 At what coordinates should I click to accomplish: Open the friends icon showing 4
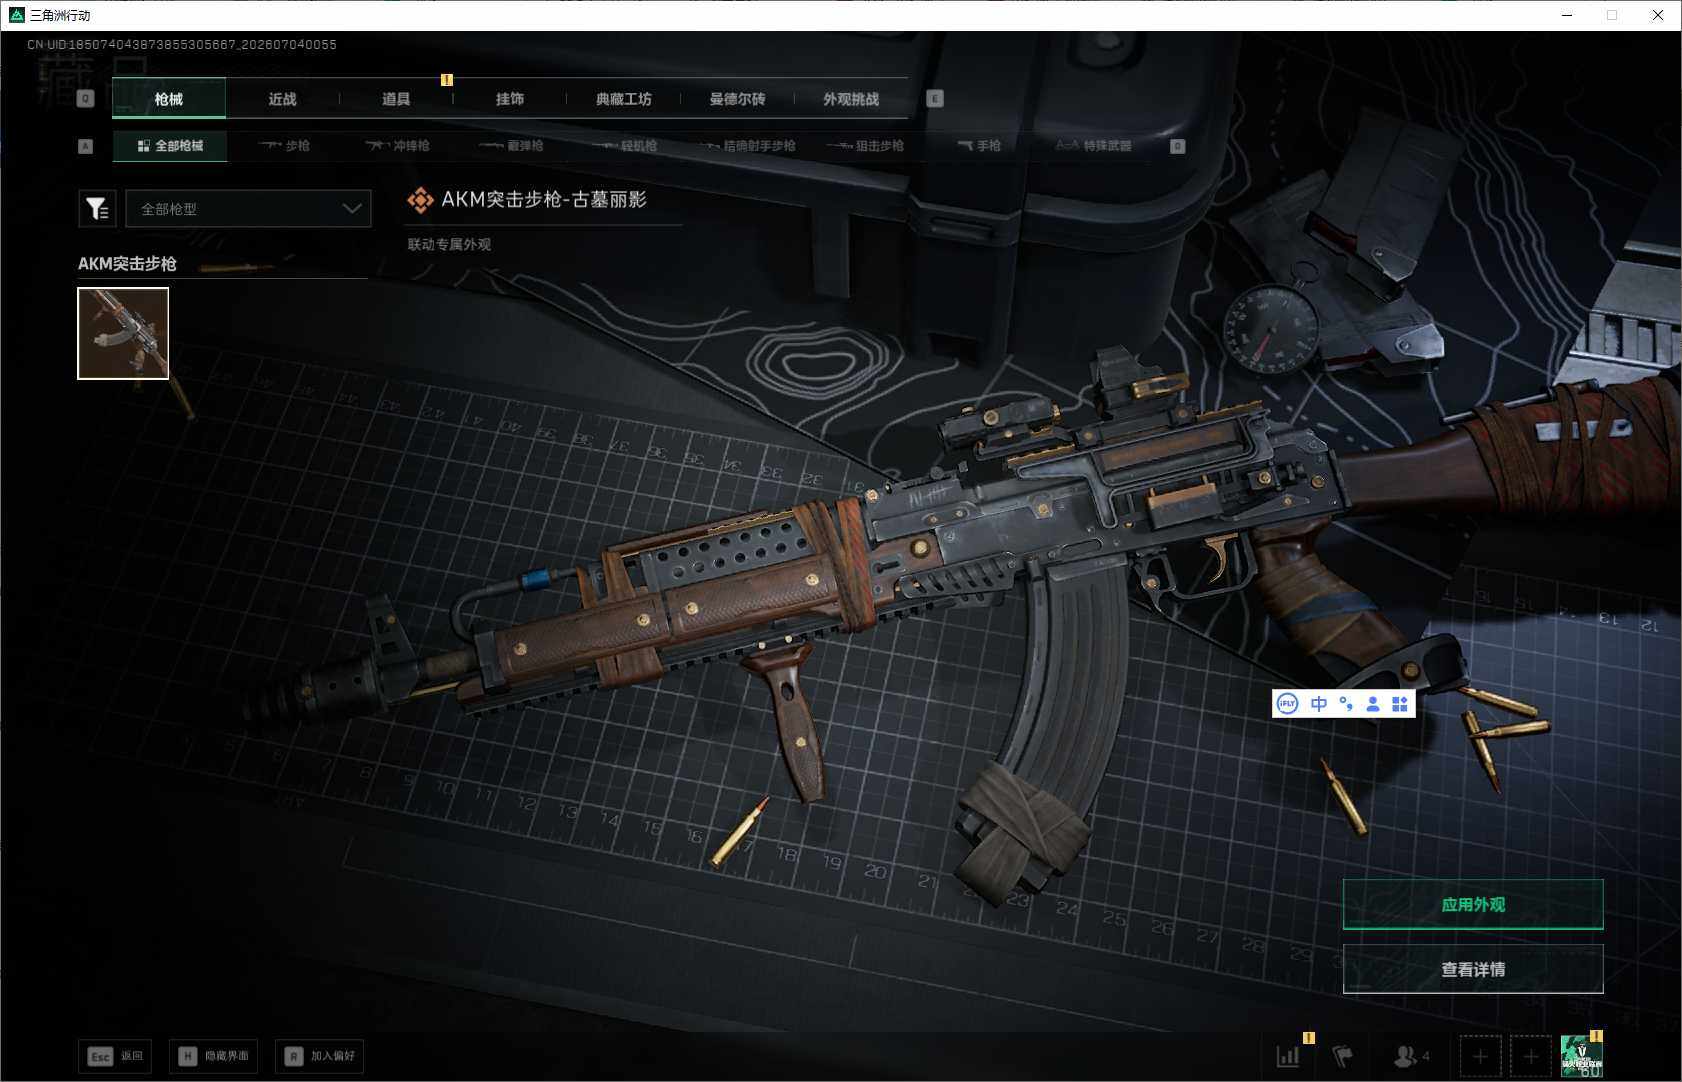[x=1412, y=1056]
